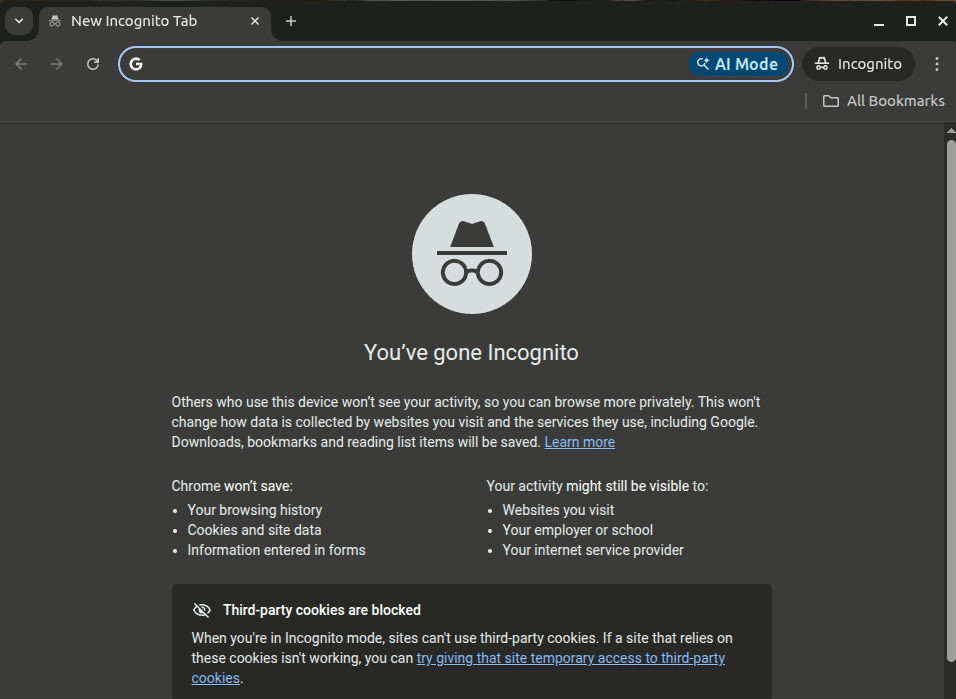Open the tab search dropdown arrow
This screenshot has height=699, width=956.
pyautogui.click(x=19, y=21)
